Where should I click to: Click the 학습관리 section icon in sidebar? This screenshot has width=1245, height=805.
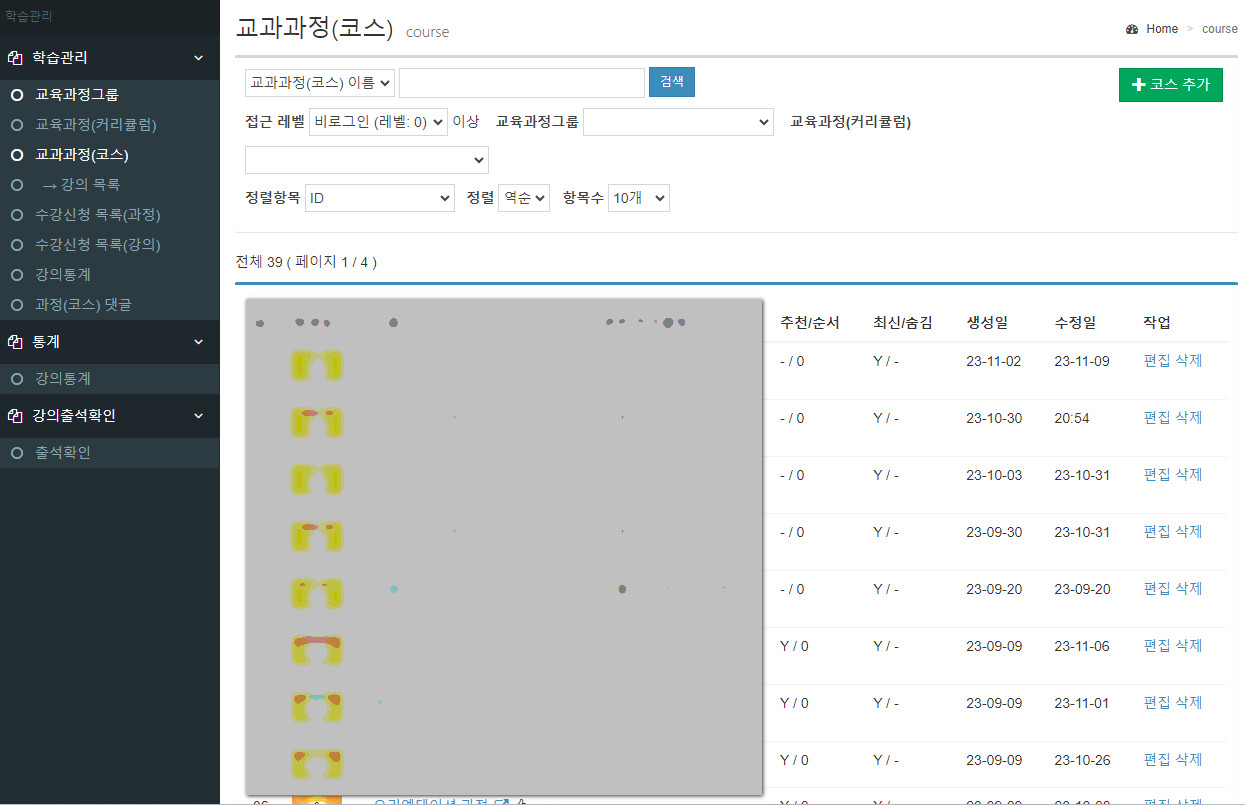click(15, 58)
